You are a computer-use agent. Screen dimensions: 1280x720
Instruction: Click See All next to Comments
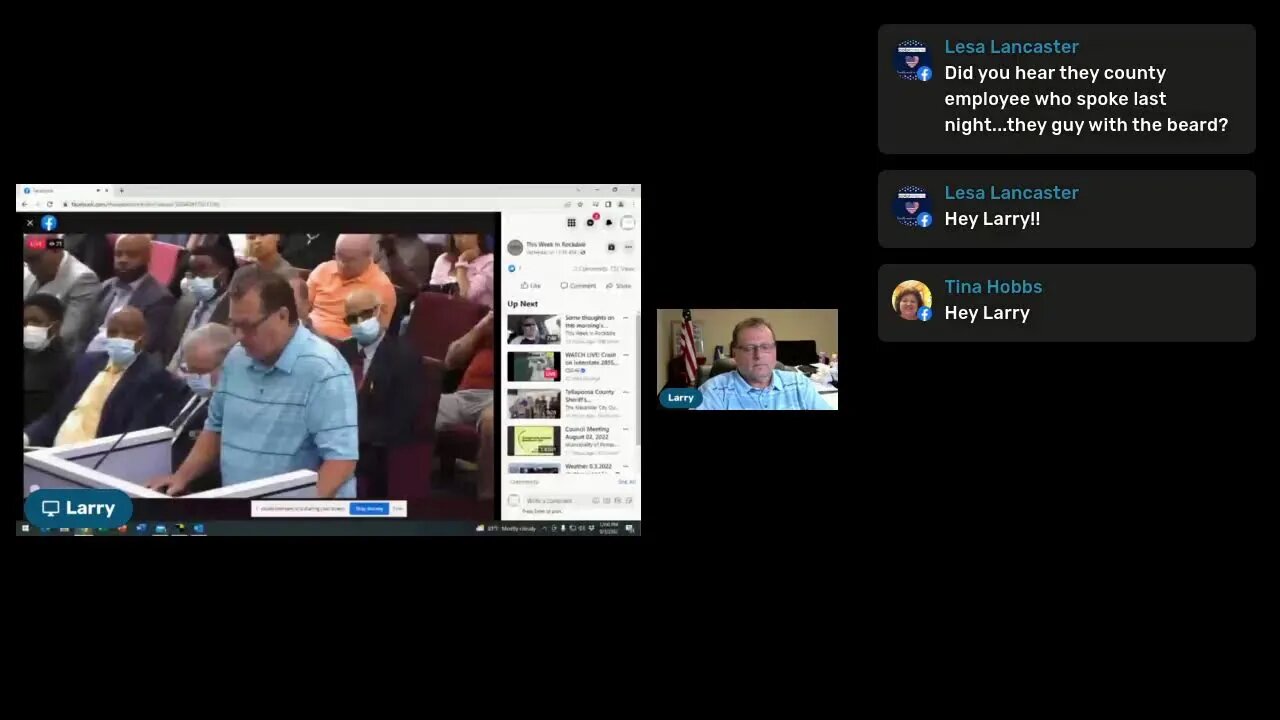(626, 482)
